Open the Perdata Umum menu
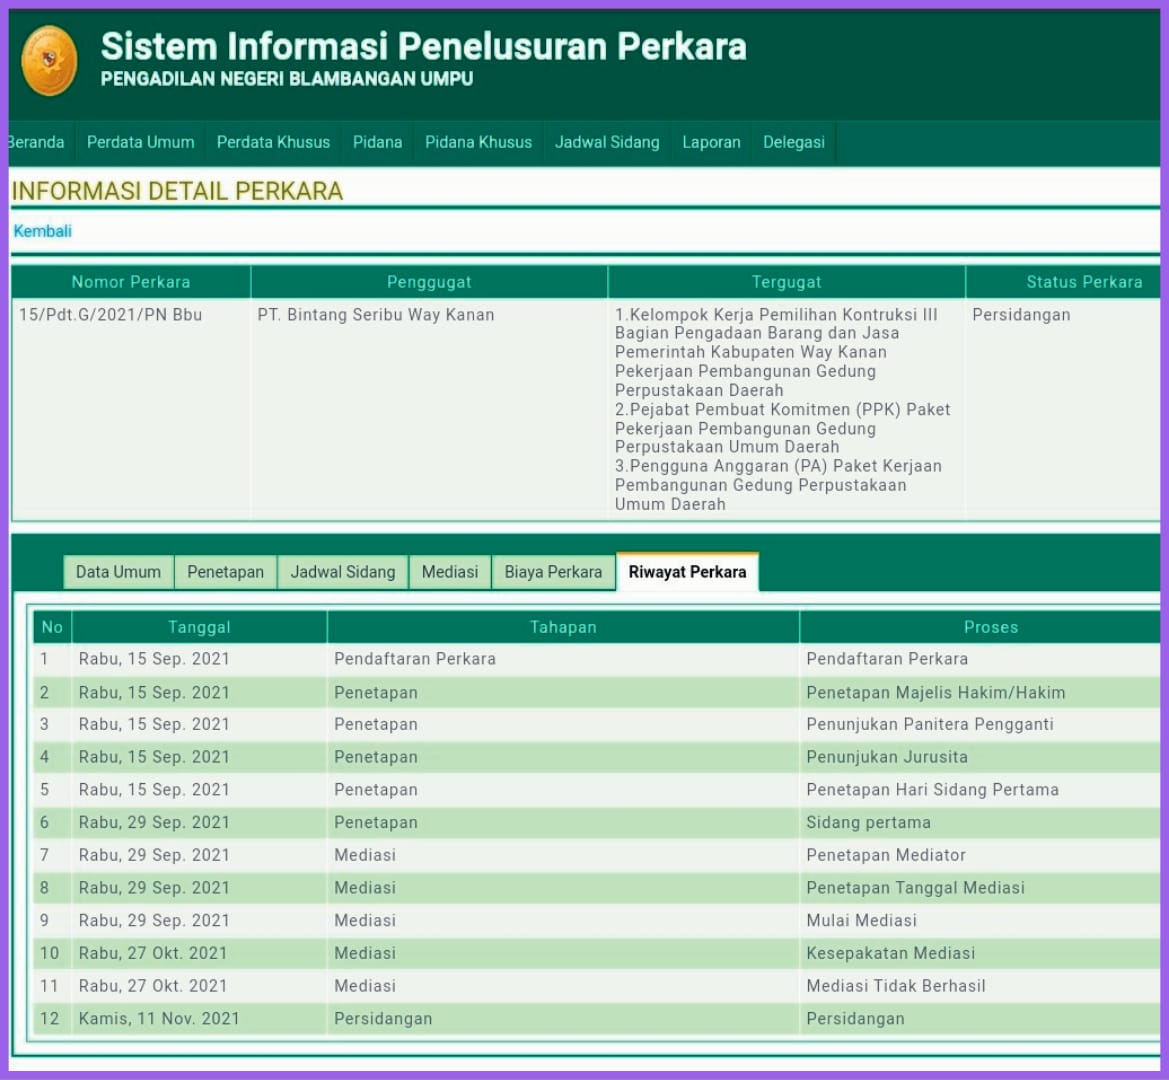 [140, 142]
